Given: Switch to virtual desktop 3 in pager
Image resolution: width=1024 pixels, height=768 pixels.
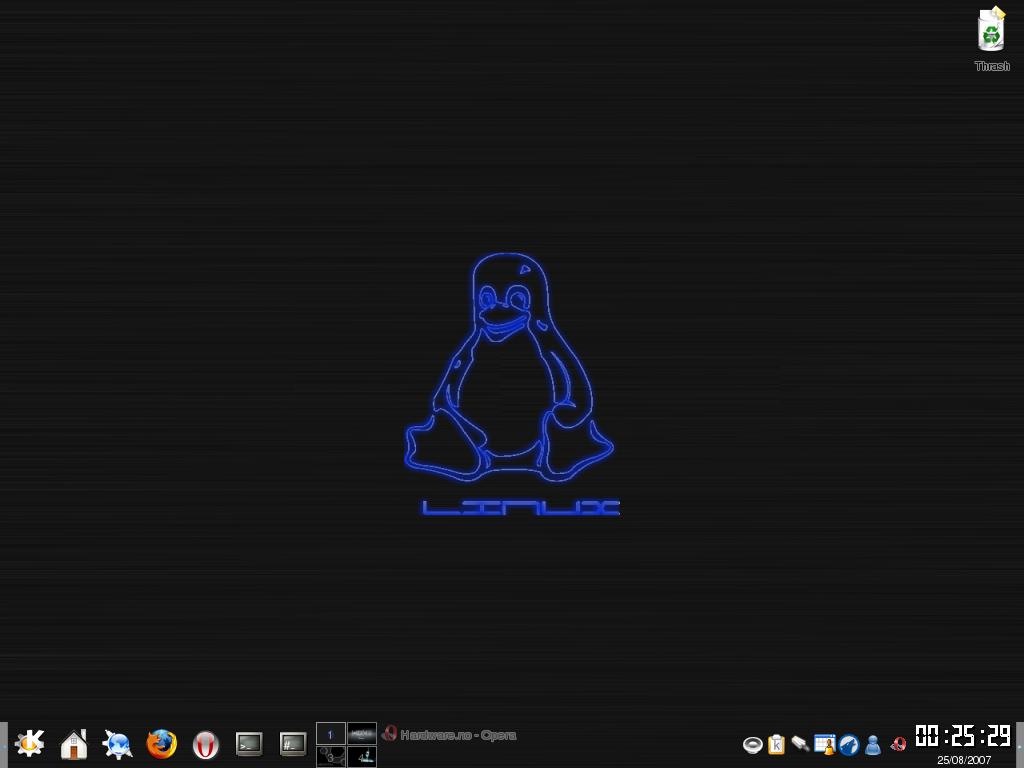Looking at the screenshot, I should 330,756.
